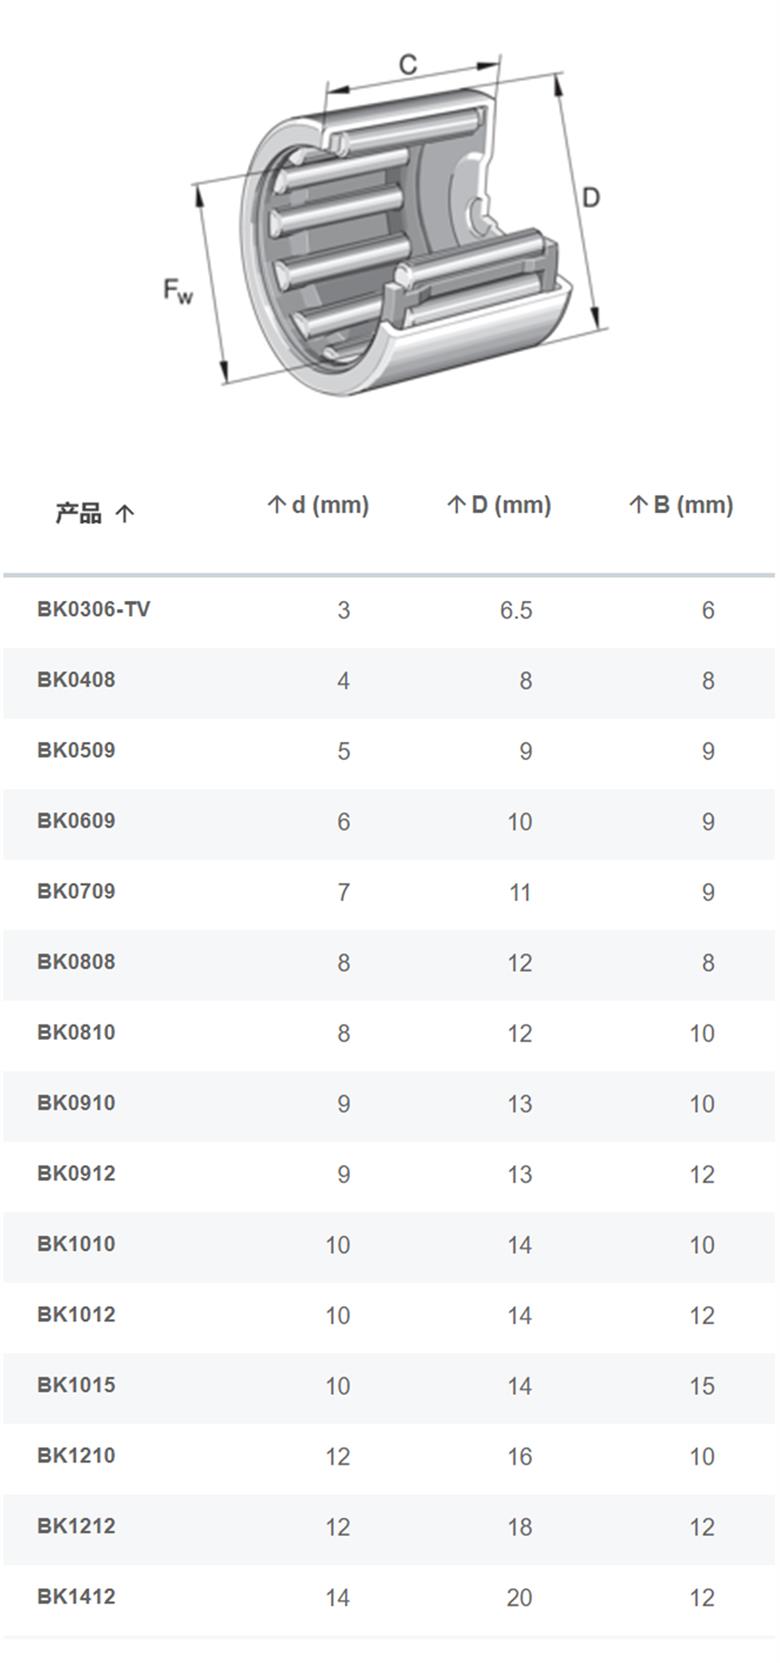Open the BK0912 entry
This screenshot has height=1663, width=780.
pyautogui.click(x=76, y=1173)
